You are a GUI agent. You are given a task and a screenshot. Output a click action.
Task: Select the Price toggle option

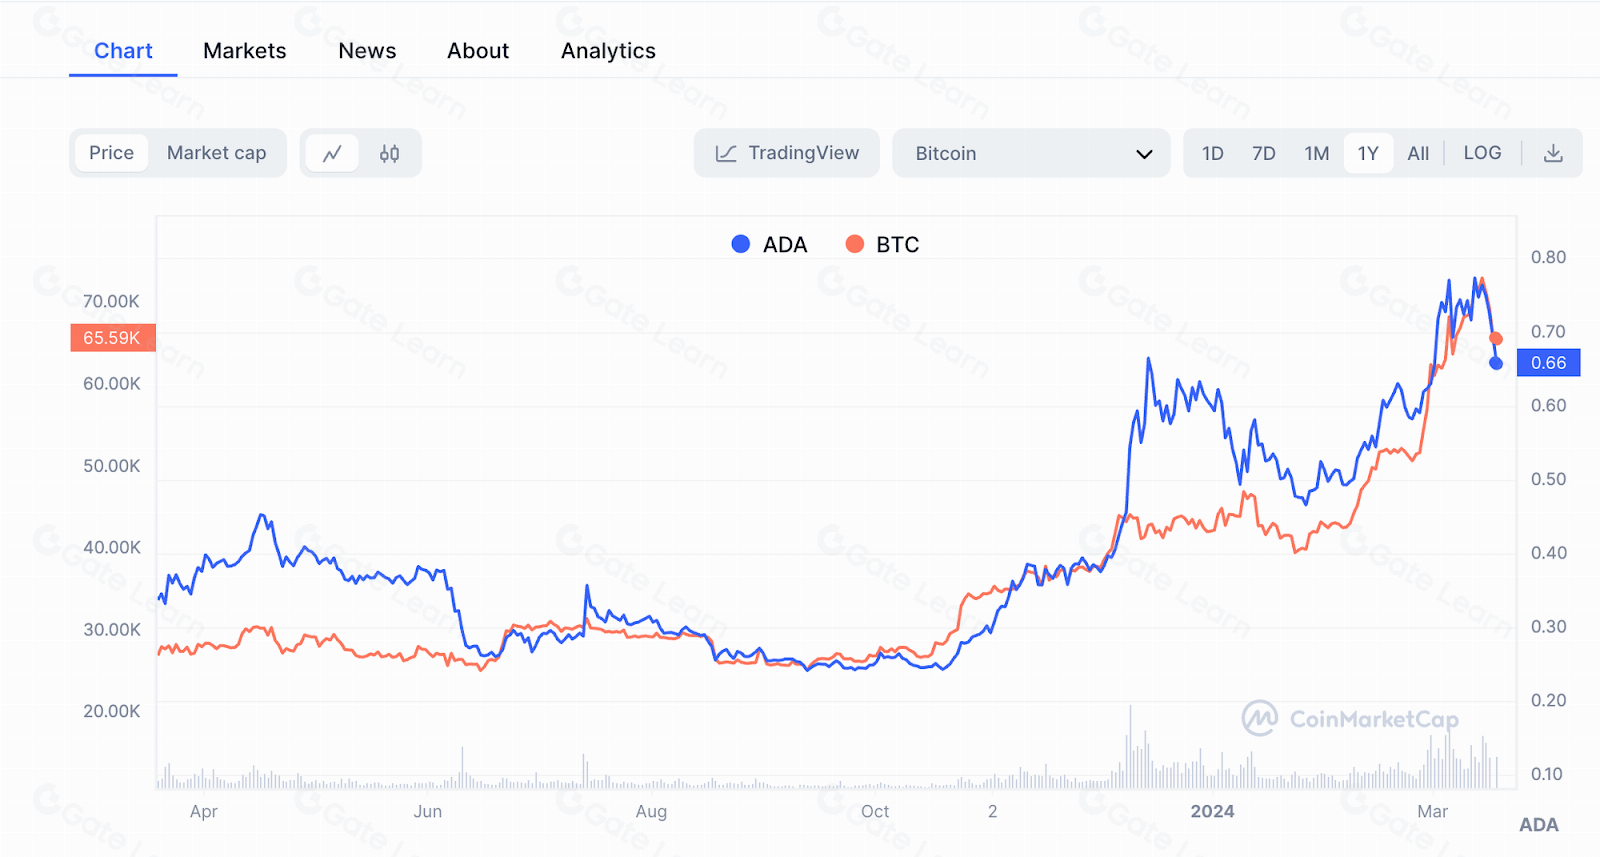(111, 153)
